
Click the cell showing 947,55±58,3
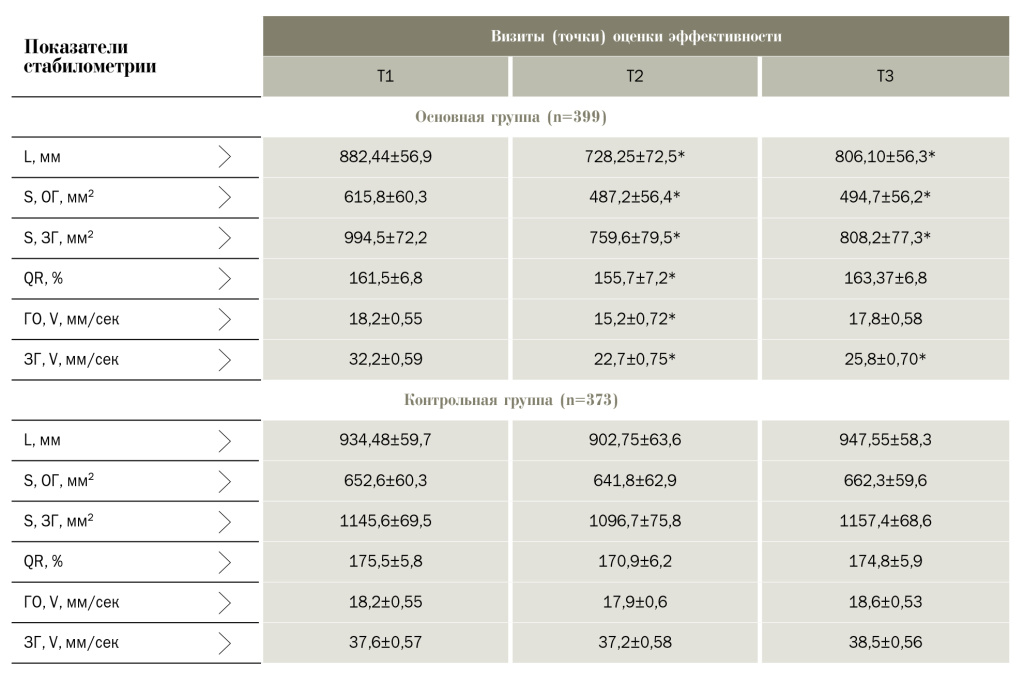click(x=885, y=440)
